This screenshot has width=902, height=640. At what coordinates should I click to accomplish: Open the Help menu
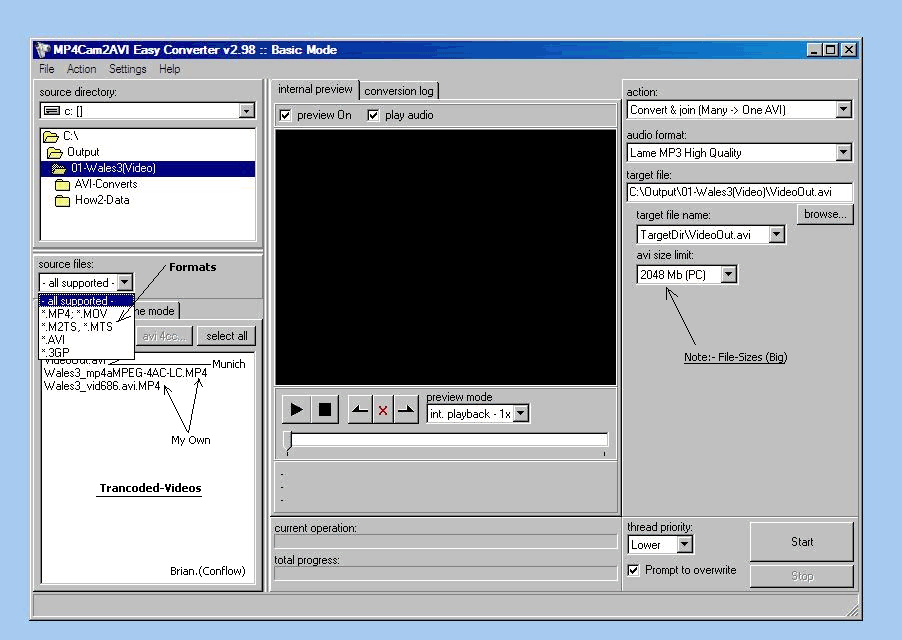(170, 69)
